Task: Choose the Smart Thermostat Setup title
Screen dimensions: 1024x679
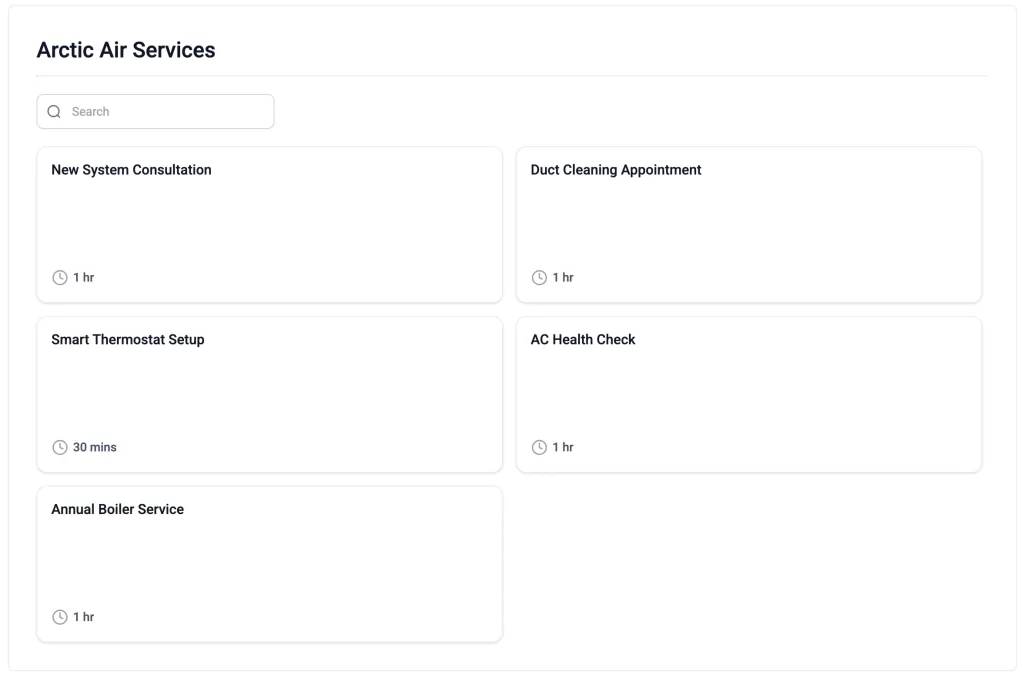Action: (x=127, y=340)
